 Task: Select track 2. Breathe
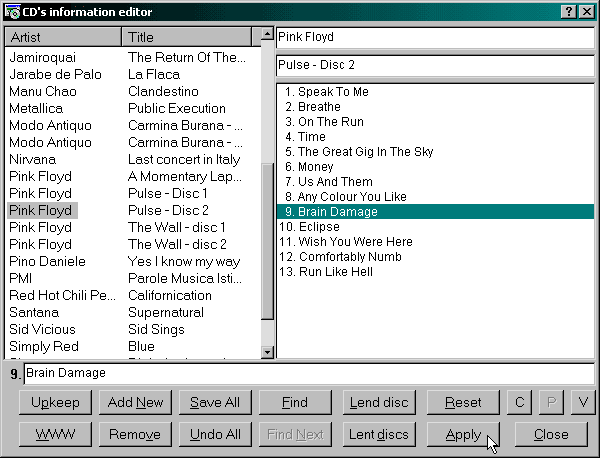(435, 107)
